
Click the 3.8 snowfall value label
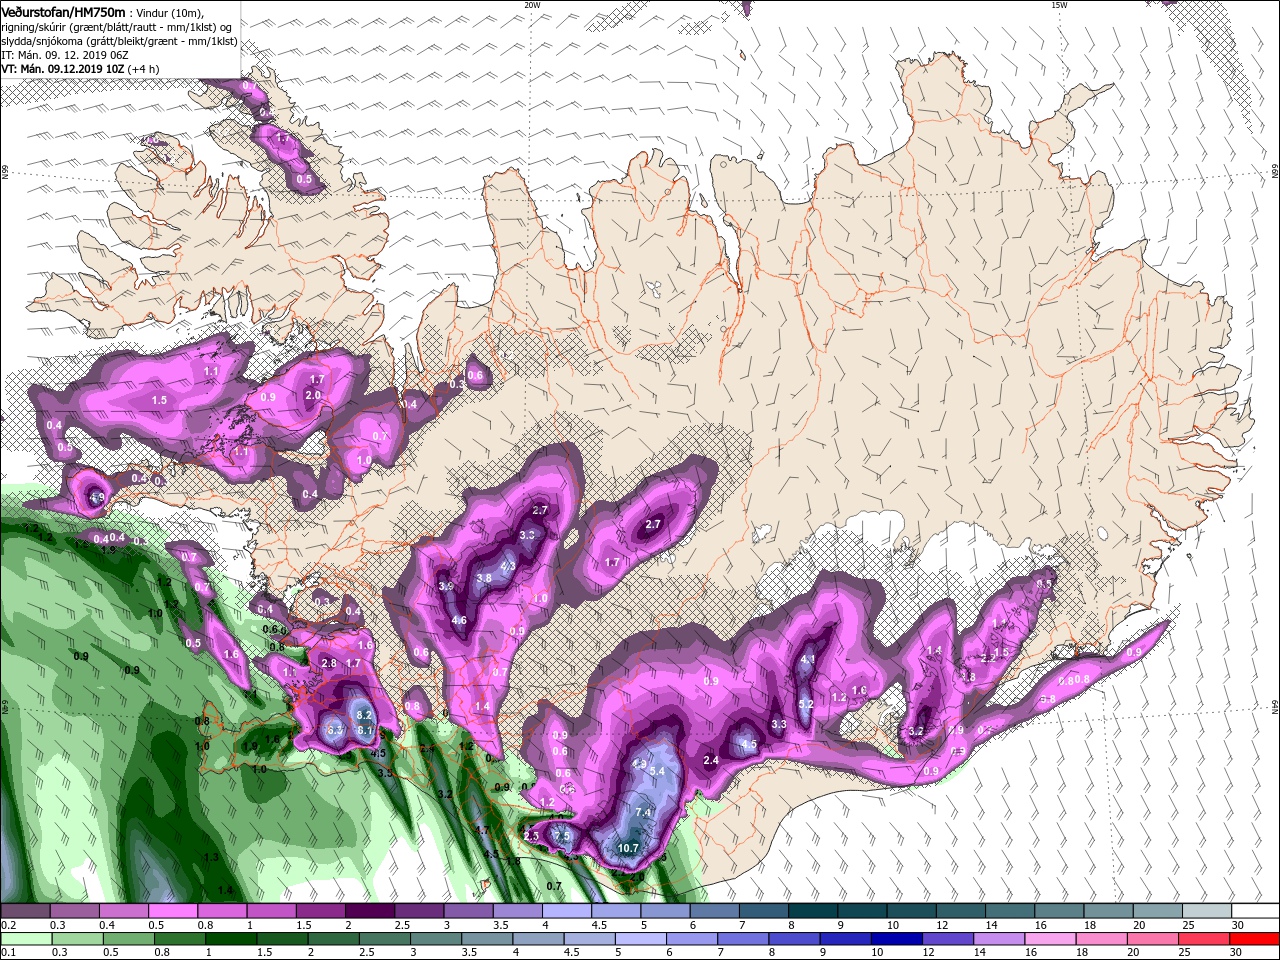coord(484,578)
